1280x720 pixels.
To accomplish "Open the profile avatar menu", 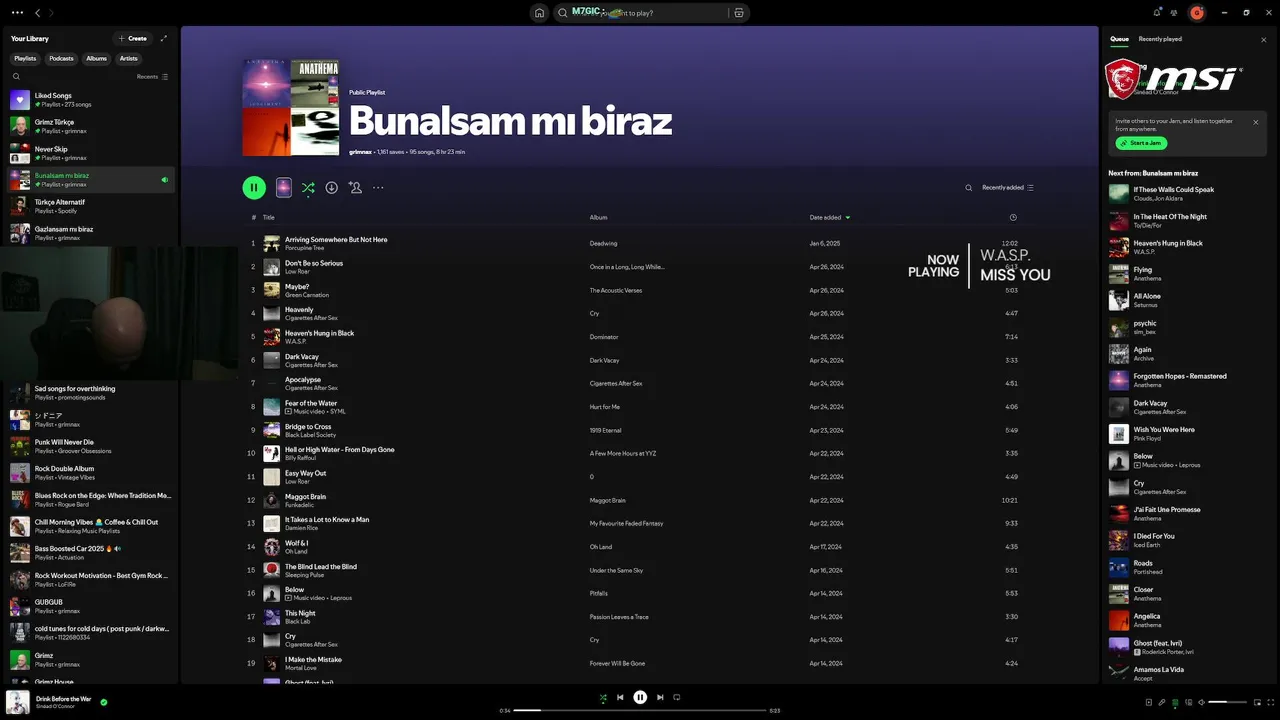I will (1197, 13).
